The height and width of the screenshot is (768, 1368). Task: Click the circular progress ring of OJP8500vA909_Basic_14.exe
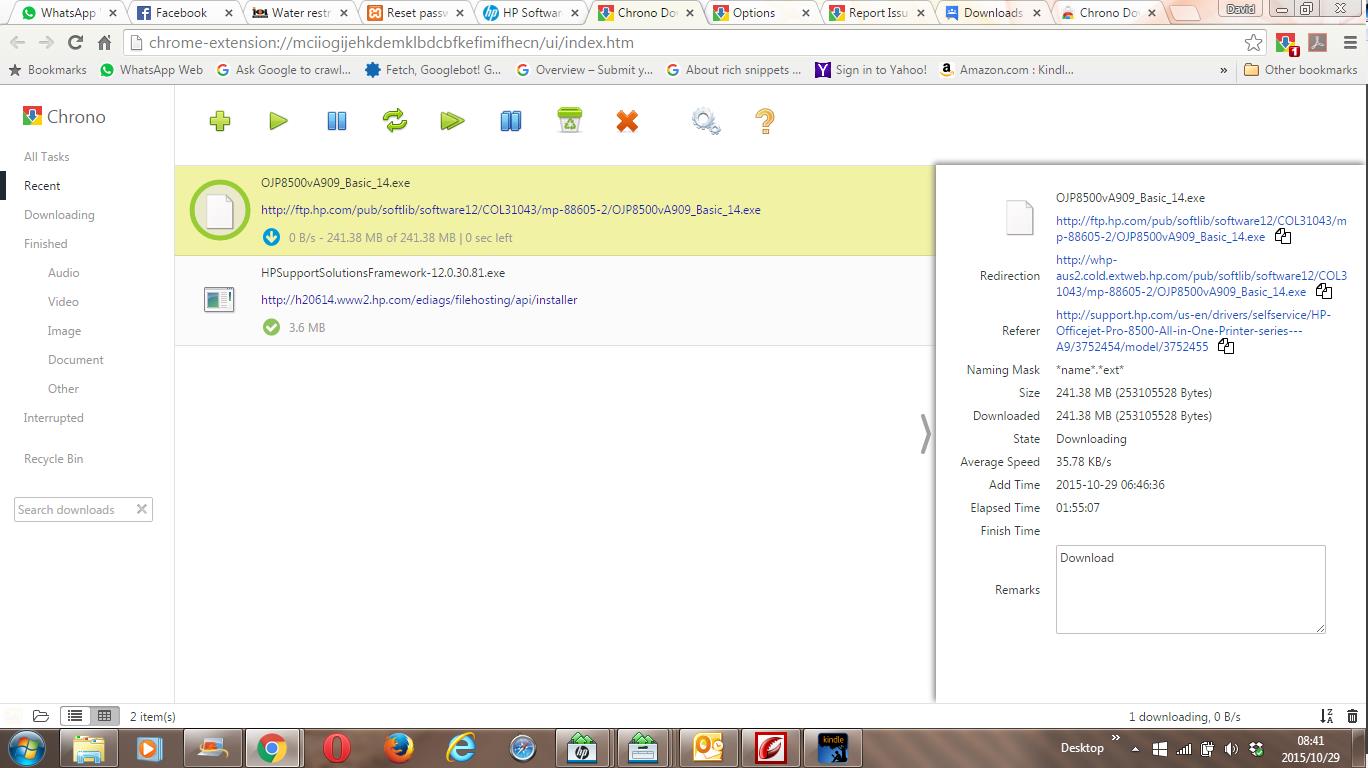tap(220, 210)
